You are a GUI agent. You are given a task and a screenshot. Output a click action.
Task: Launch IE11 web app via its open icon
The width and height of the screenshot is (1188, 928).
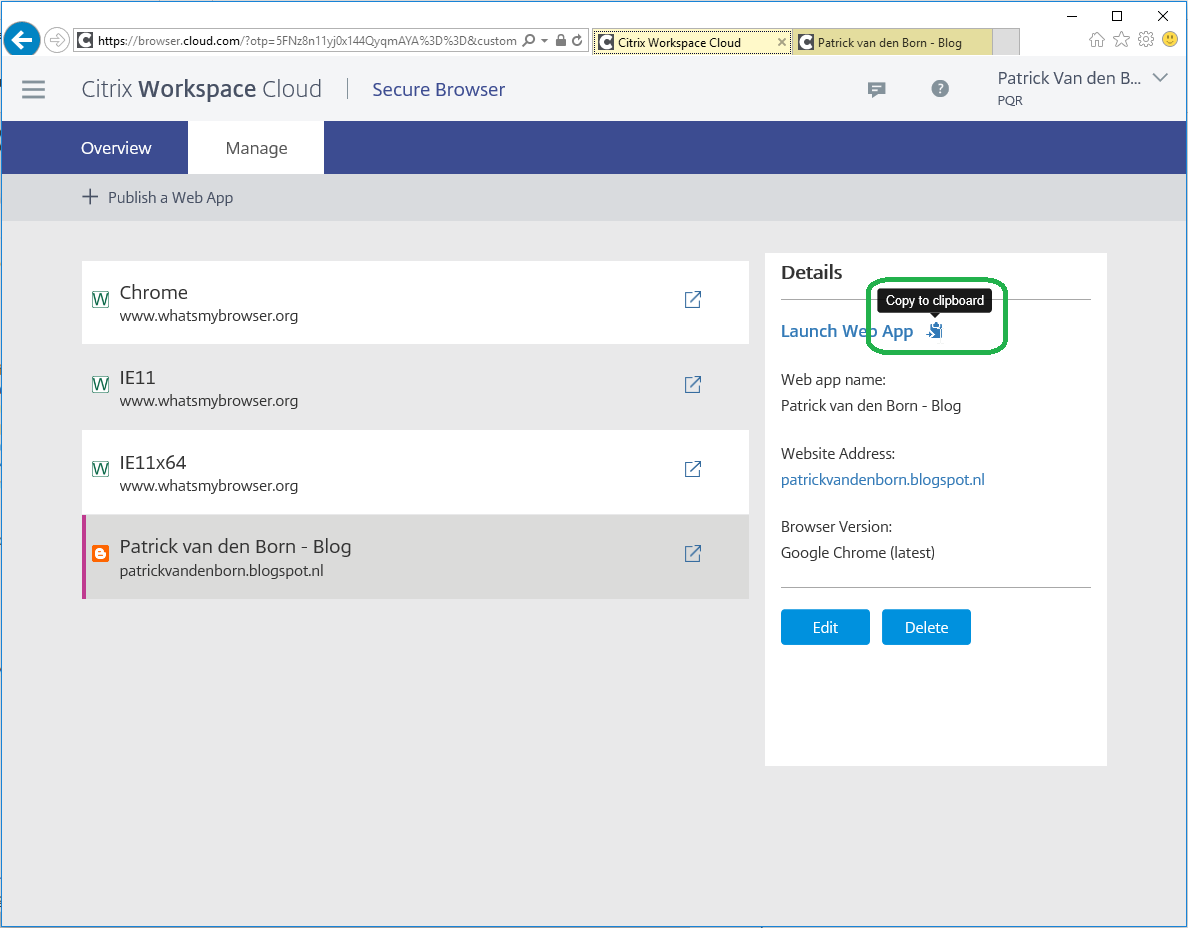coord(692,385)
